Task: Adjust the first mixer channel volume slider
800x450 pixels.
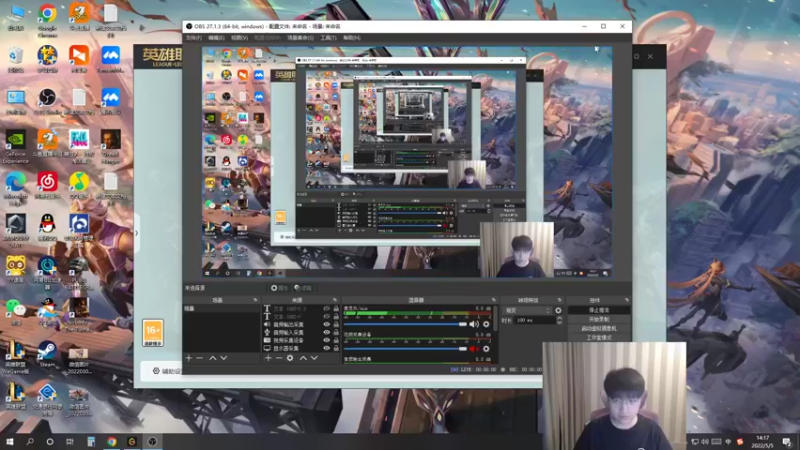Action: 406,324
